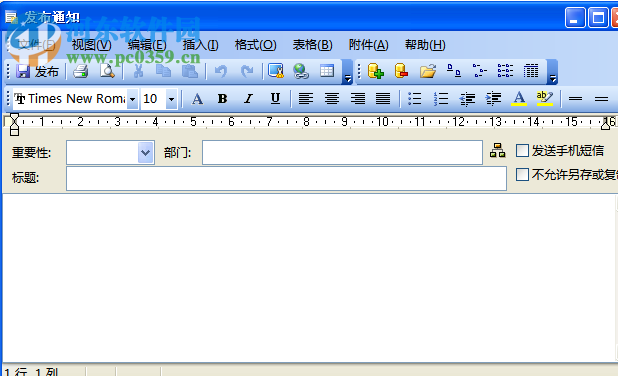Switch attachments to small icons view
This screenshot has width=618, height=376.
(479, 71)
